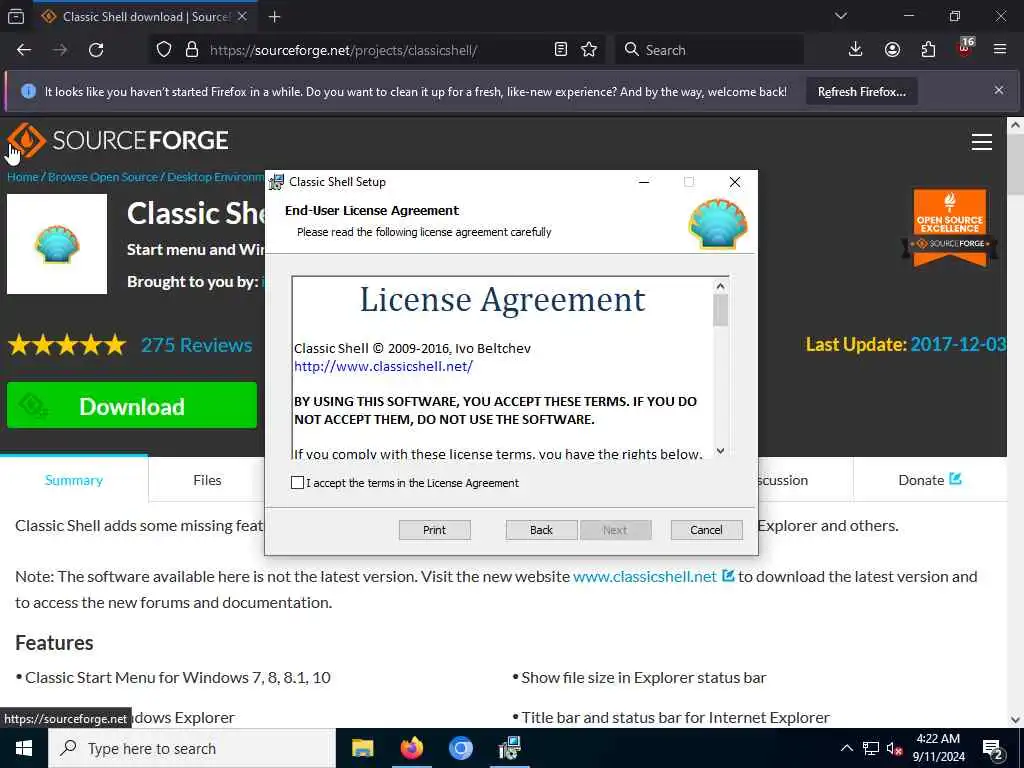Open Firefox tracking protection shield icon
Image resolution: width=1024 pixels, height=768 pixels.
coord(164,50)
